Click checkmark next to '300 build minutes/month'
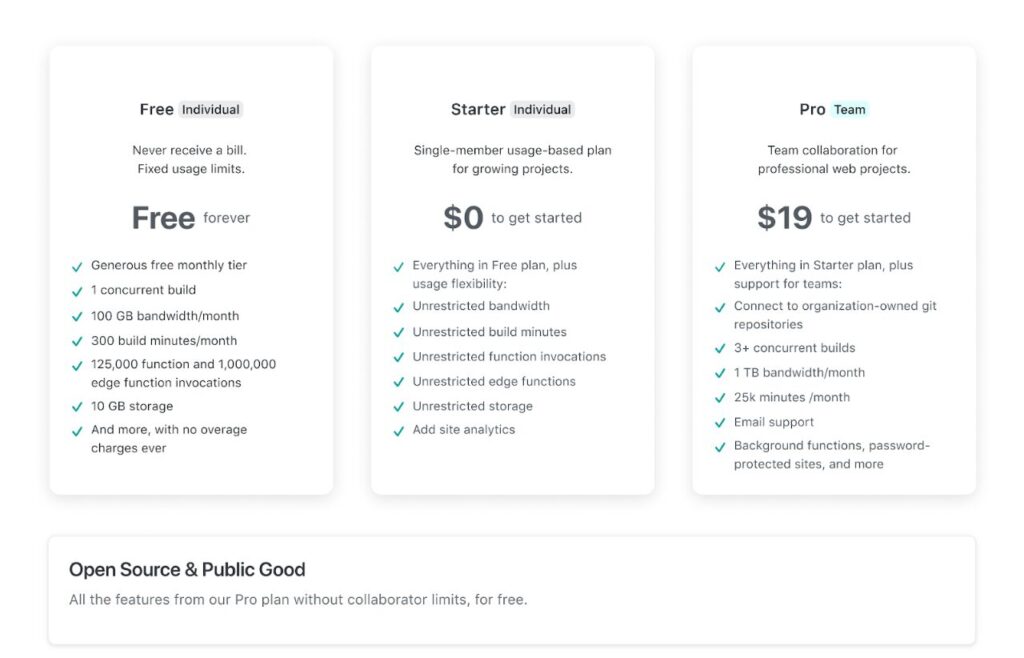The image size is (1024, 658). [77, 341]
